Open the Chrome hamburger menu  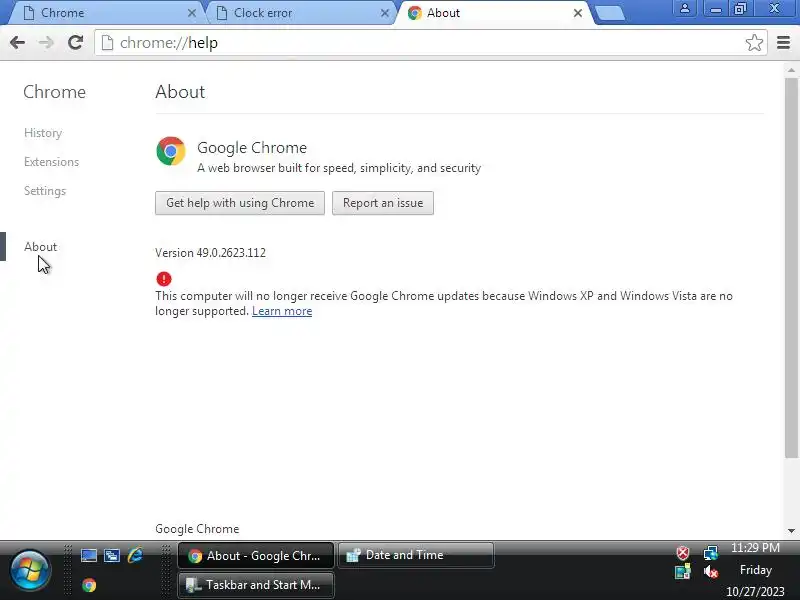pyautogui.click(x=784, y=43)
